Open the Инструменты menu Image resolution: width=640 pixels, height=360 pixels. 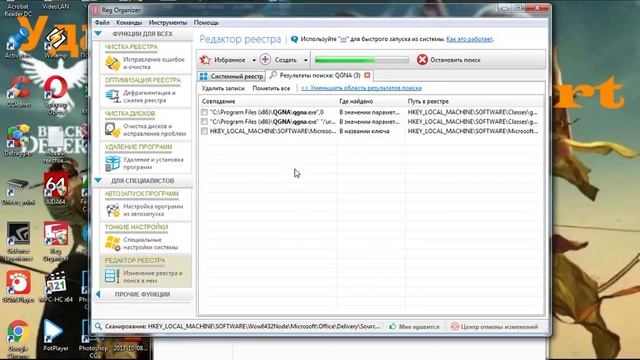(168, 22)
